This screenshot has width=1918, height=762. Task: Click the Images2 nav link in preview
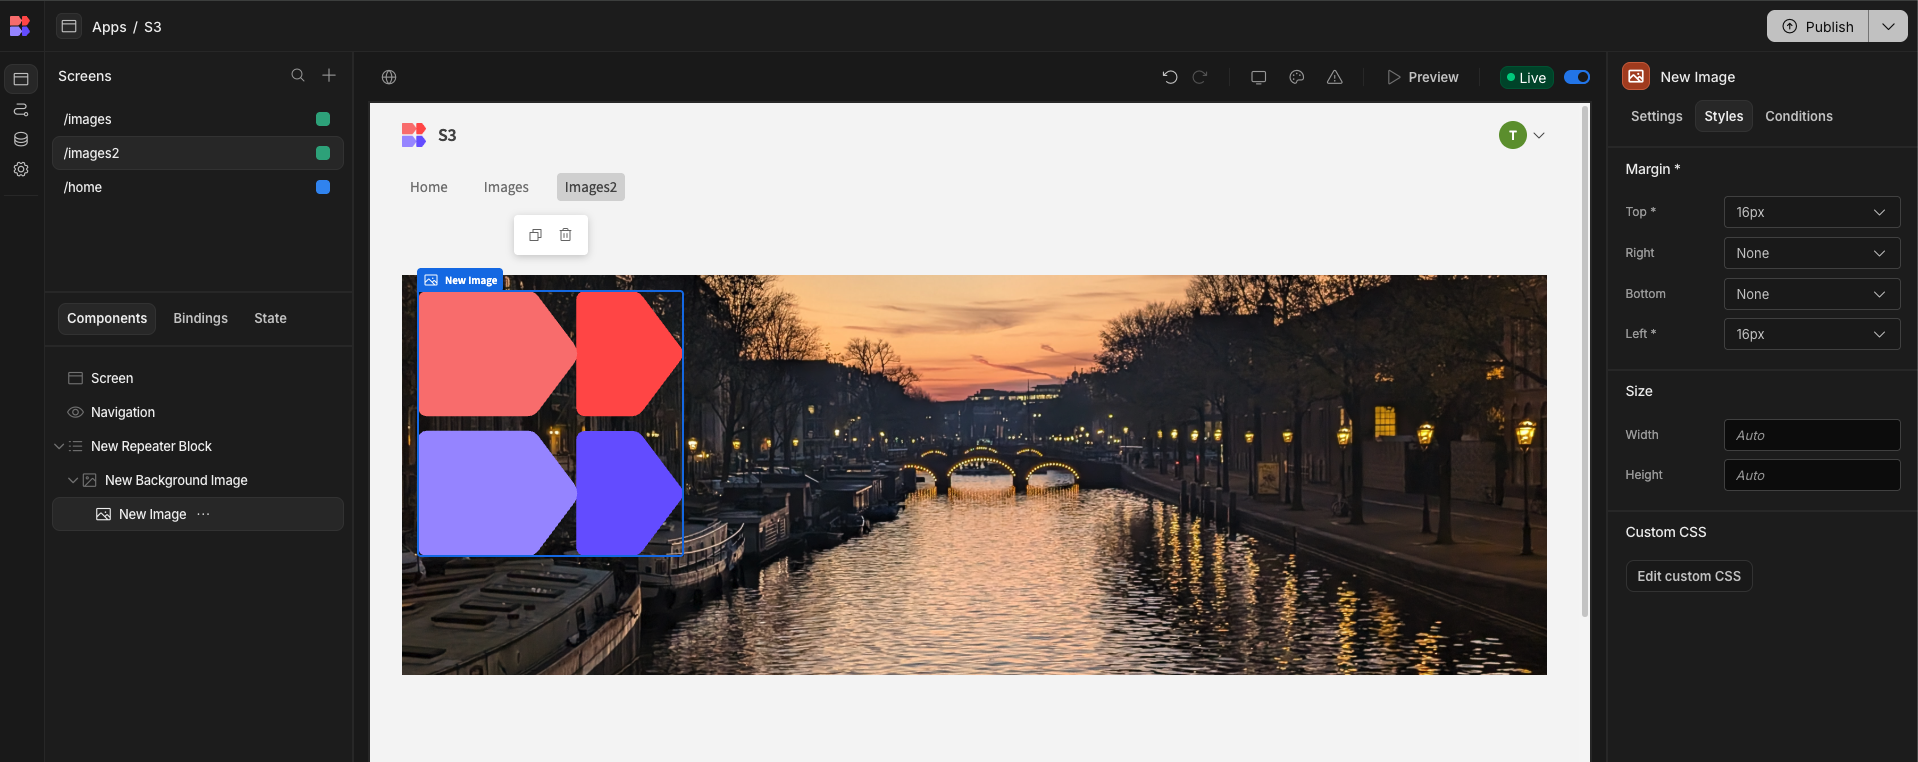point(591,187)
